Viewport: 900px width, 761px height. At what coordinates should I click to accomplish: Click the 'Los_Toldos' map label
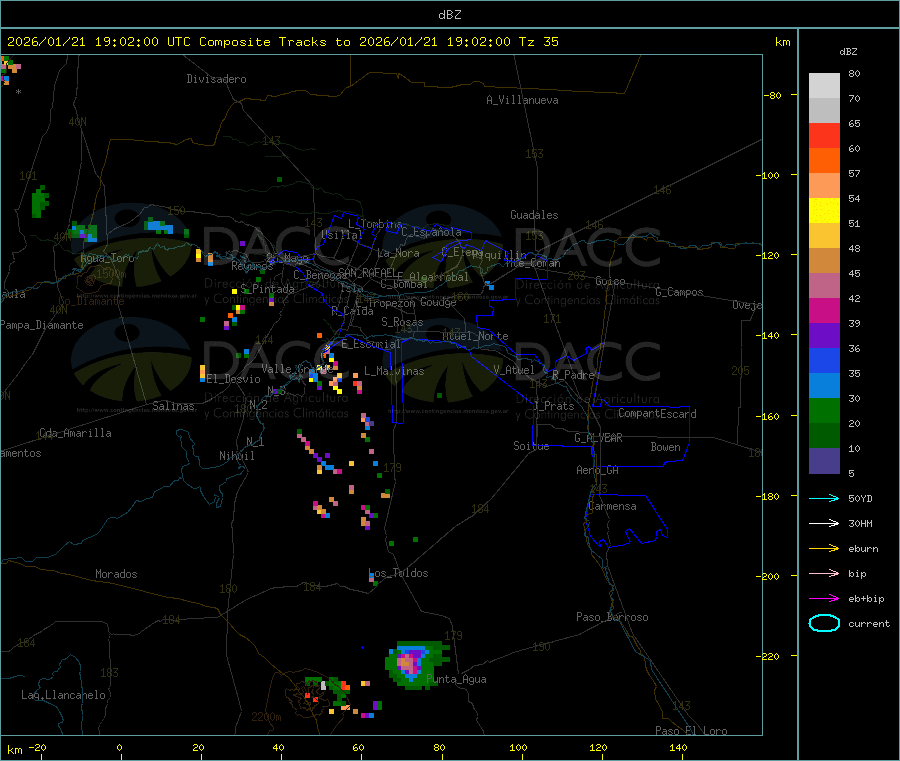[398, 573]
